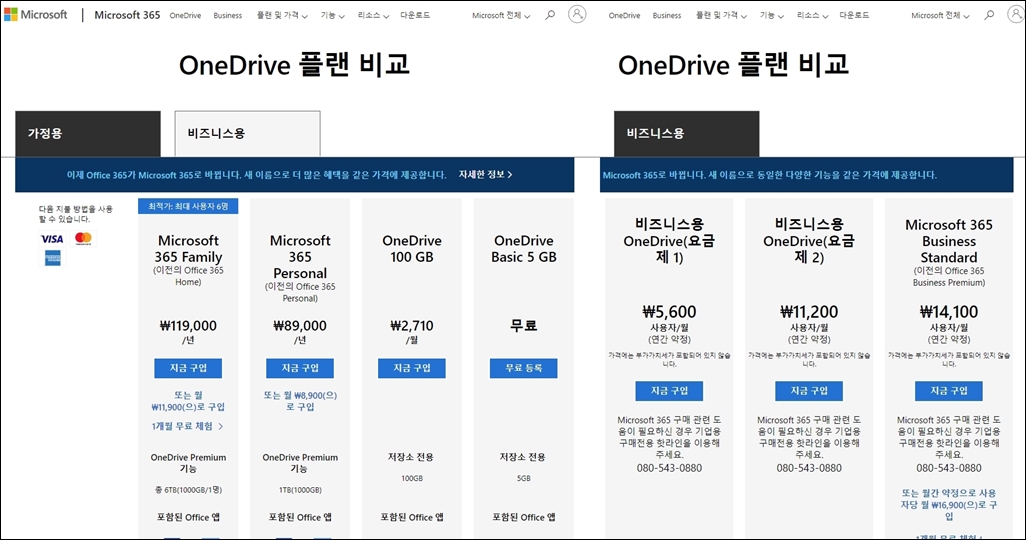Open the search icon in left page header

pos(550,15)
